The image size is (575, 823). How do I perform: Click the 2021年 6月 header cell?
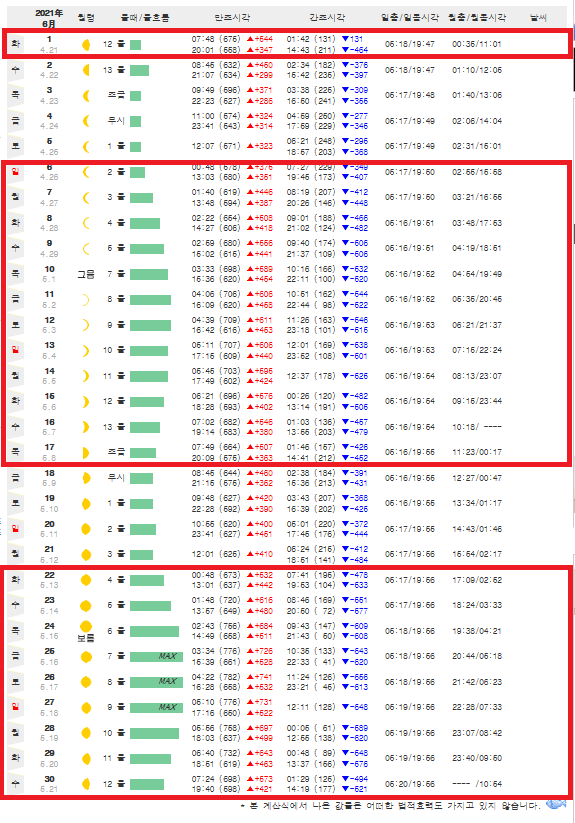pos(49,18)
